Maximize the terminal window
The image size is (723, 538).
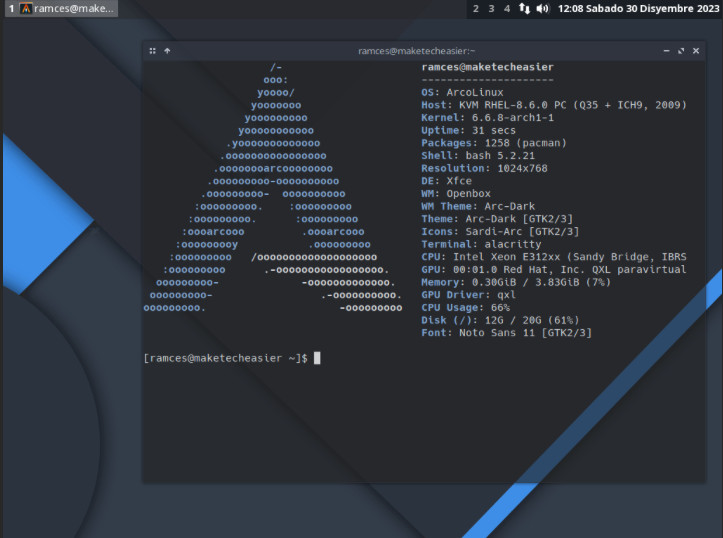pyautogui.click(x=681, y=51)
